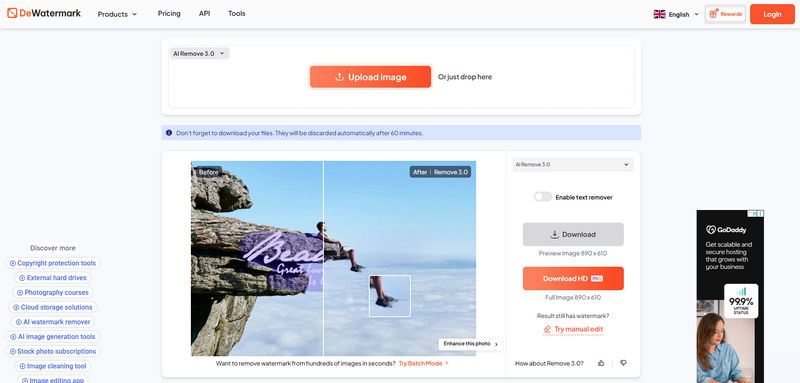800x383 pixels.
Task: Click the Login button
Action: pos(772,14)
